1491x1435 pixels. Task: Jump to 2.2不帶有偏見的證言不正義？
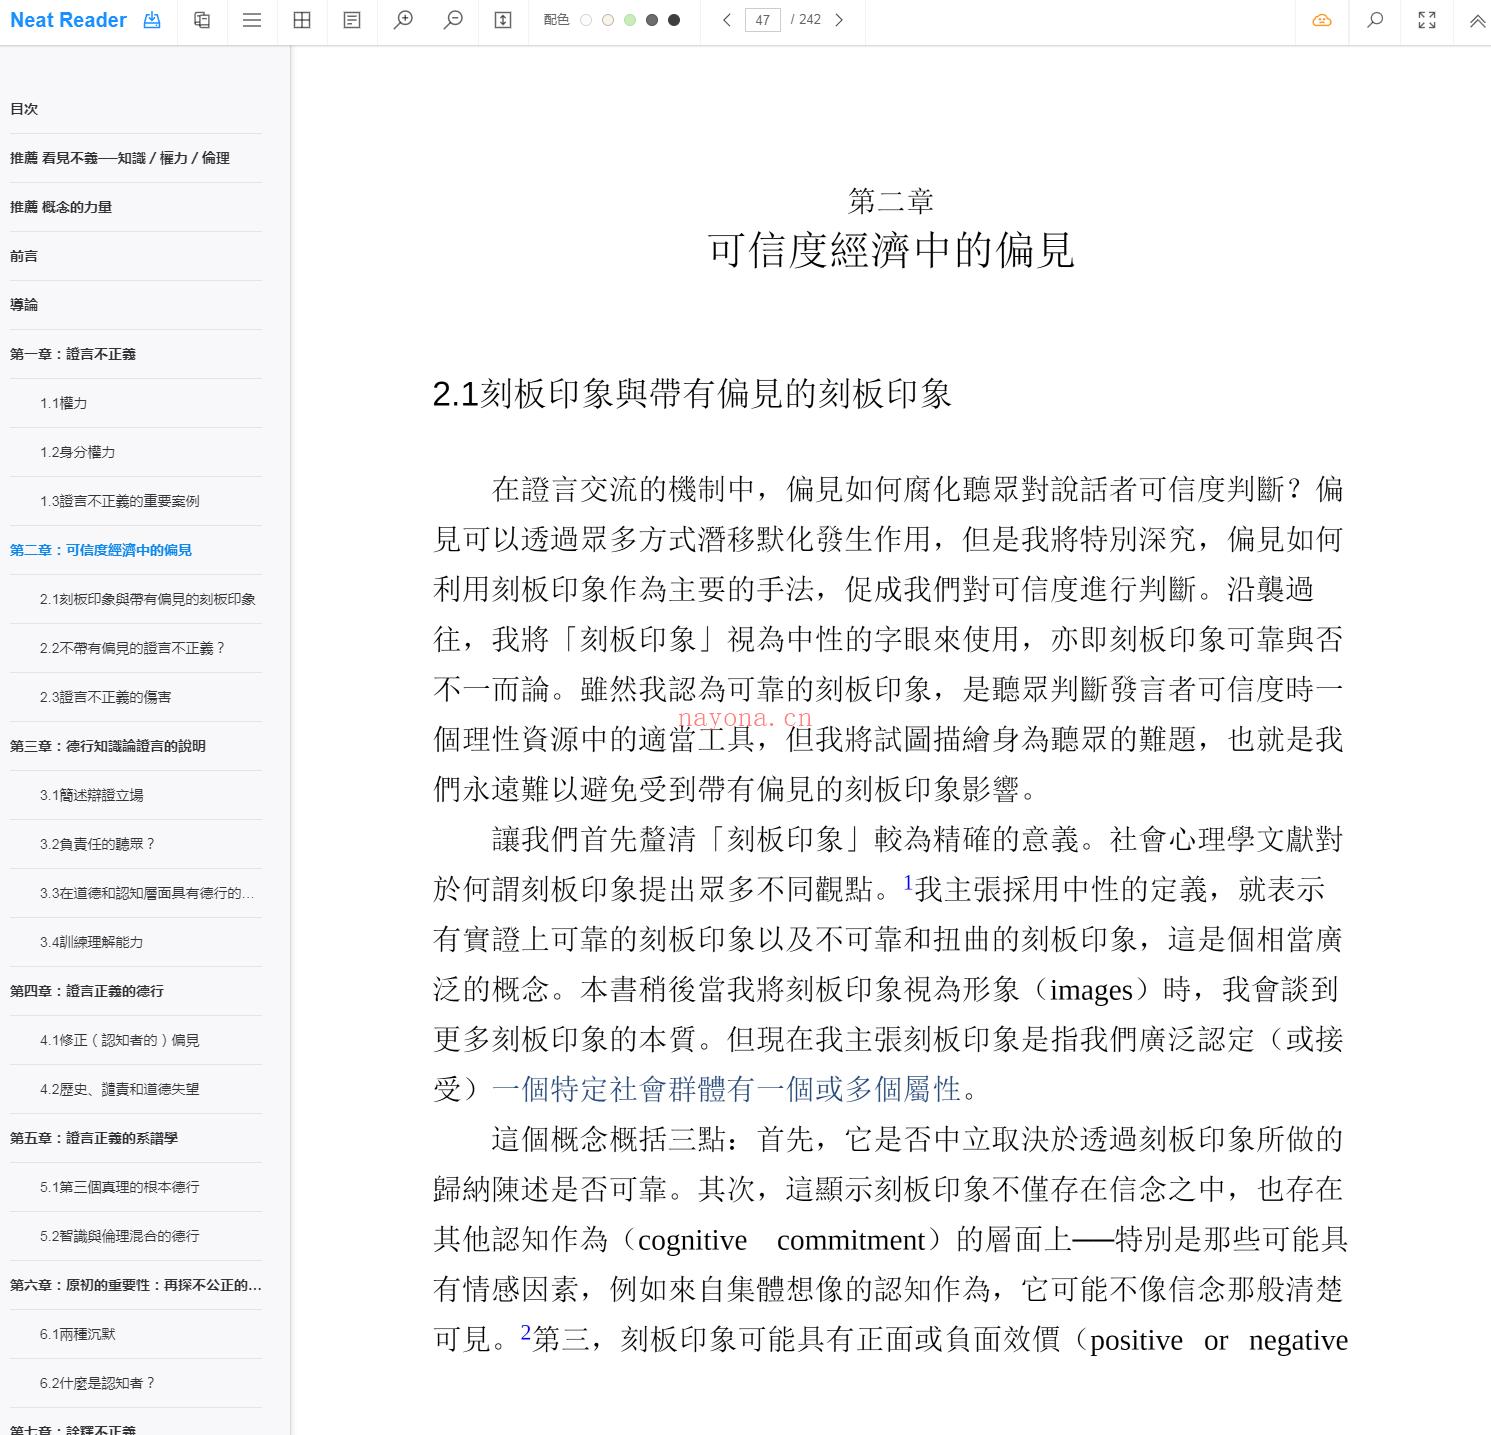coord(135,648)
